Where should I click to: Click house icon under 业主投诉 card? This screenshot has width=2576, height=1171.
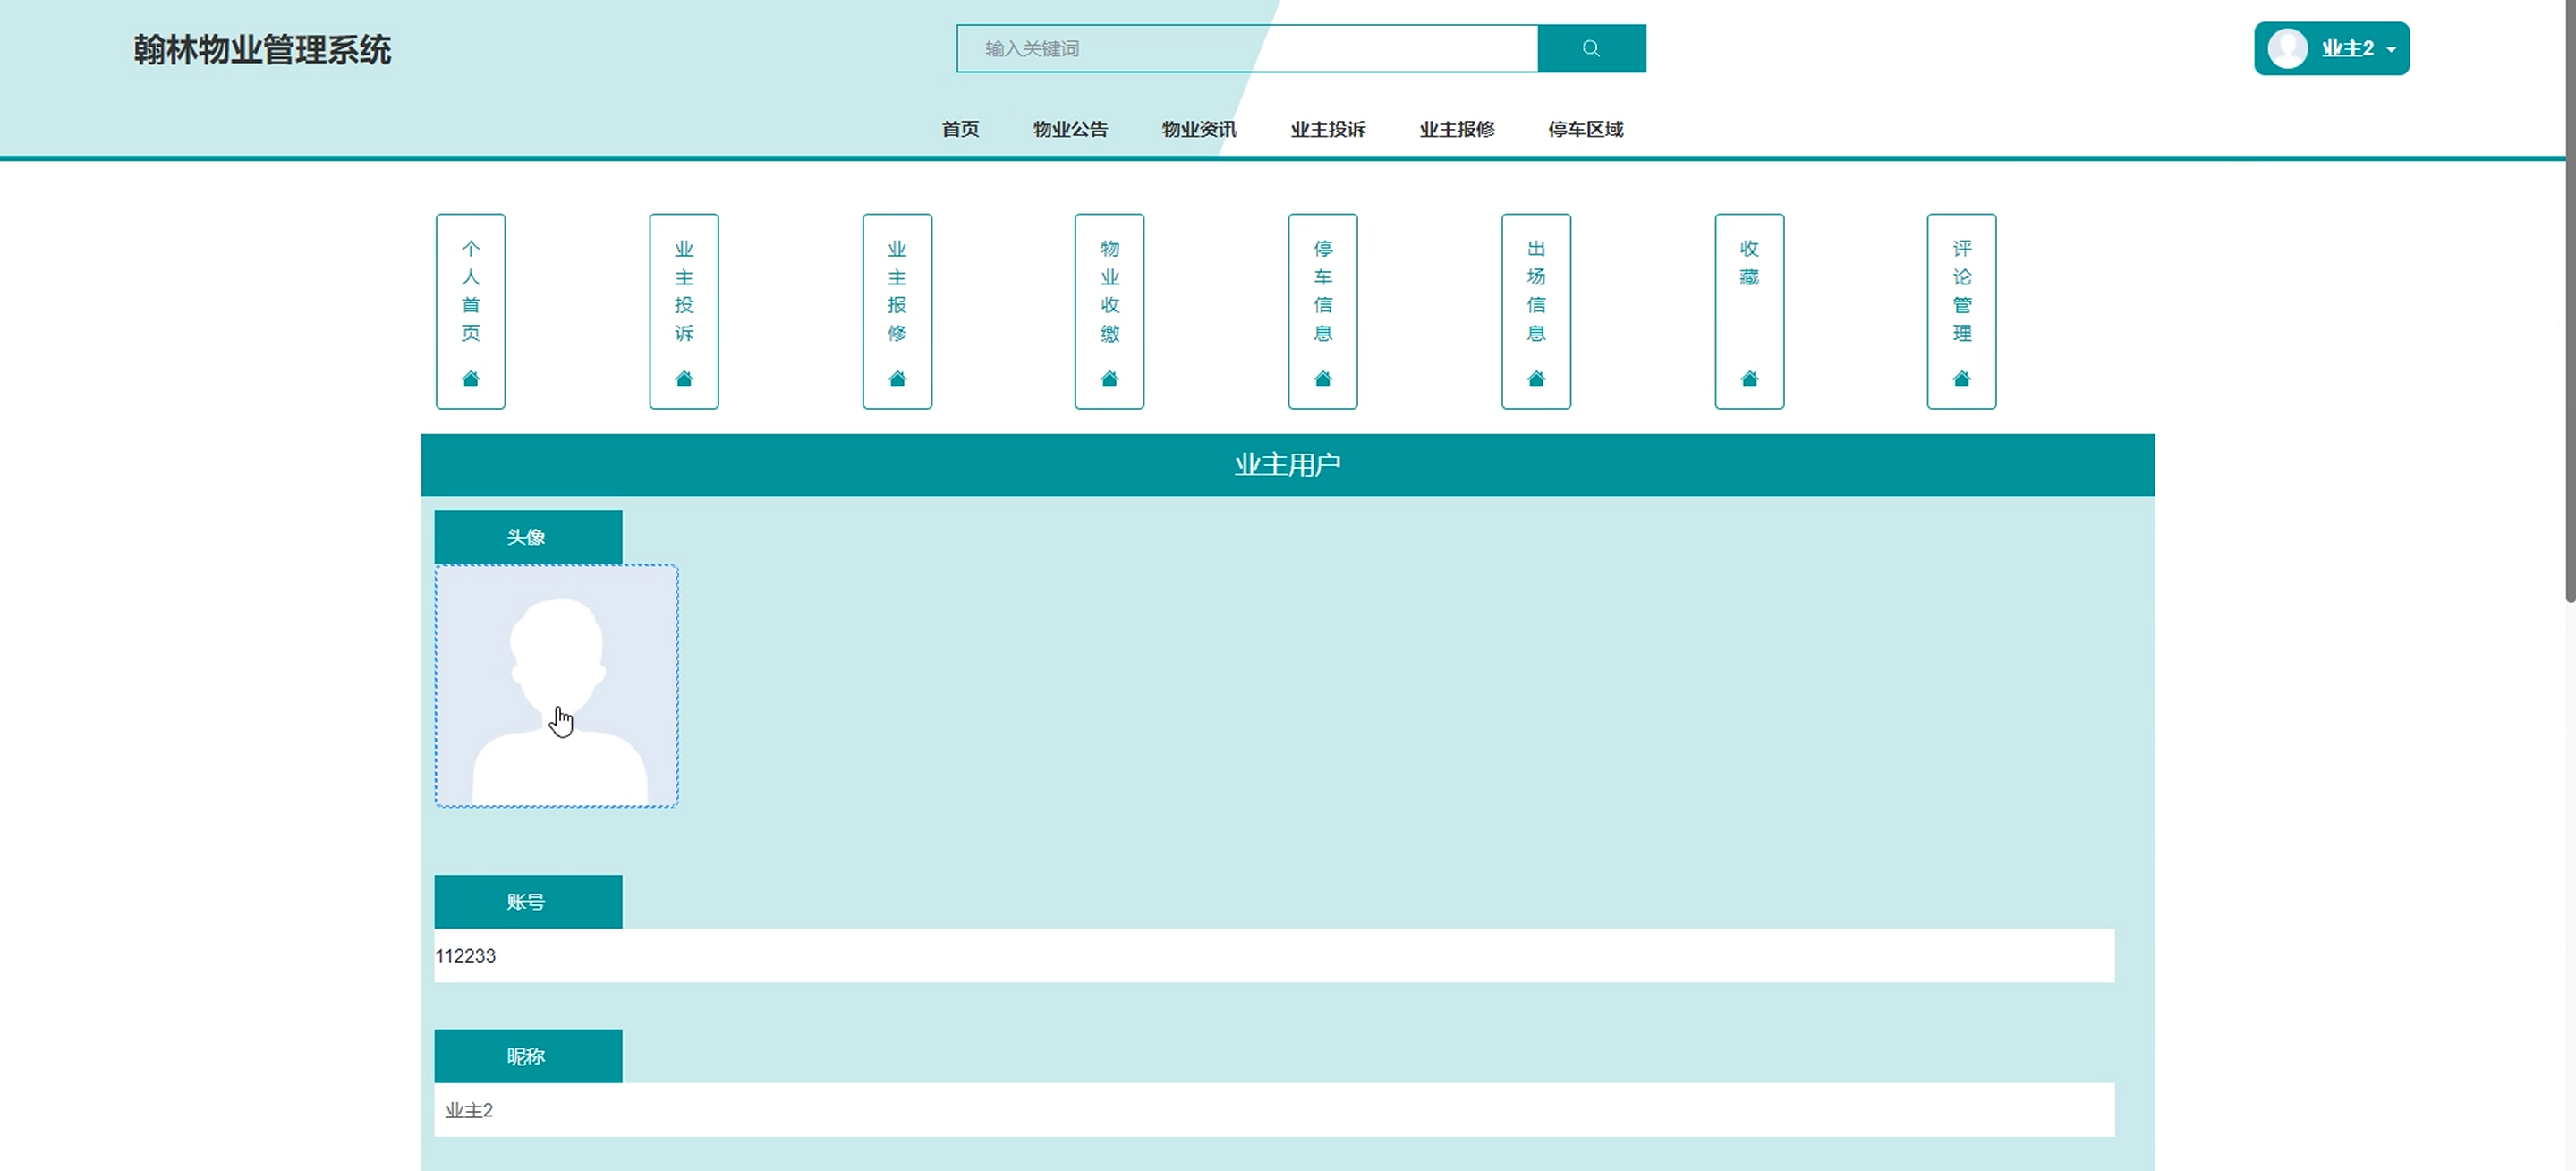[x=684, y=378]
